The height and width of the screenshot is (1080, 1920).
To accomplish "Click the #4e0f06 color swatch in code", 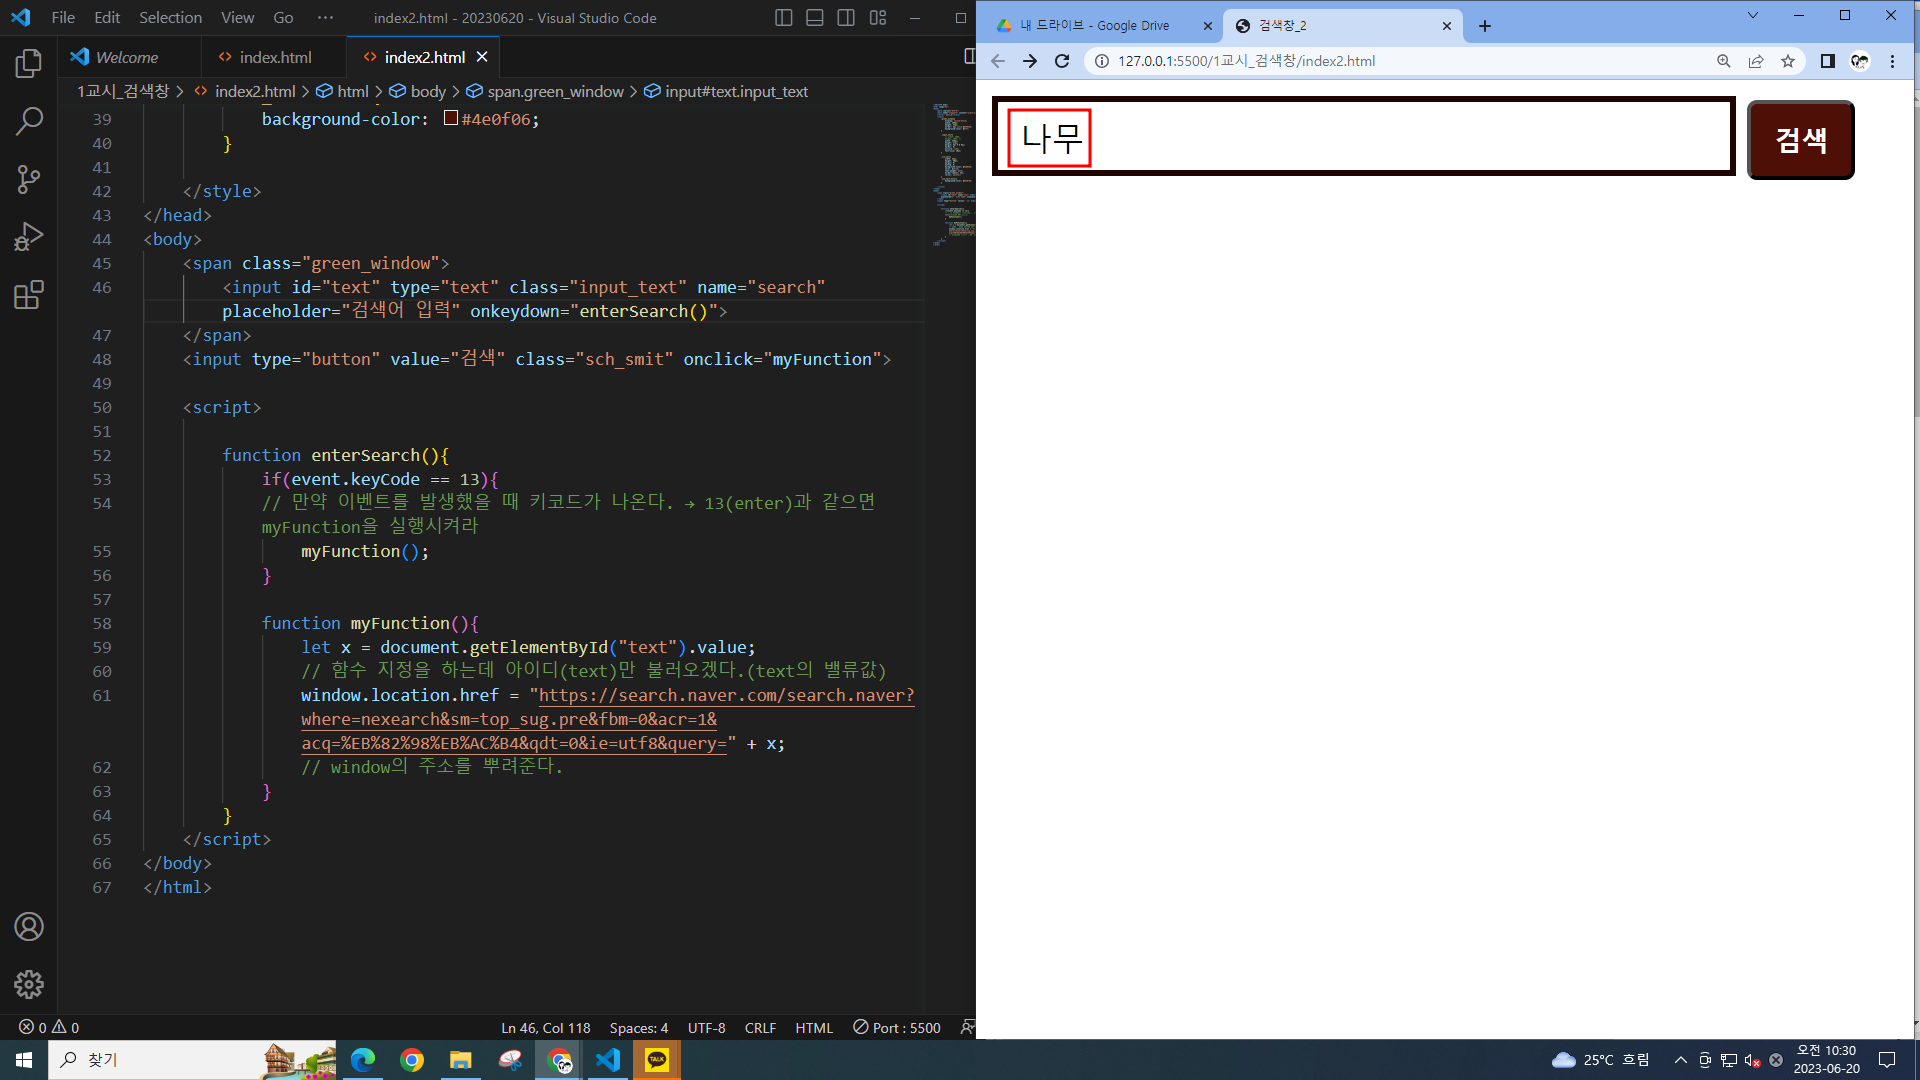I will [451, 118].
